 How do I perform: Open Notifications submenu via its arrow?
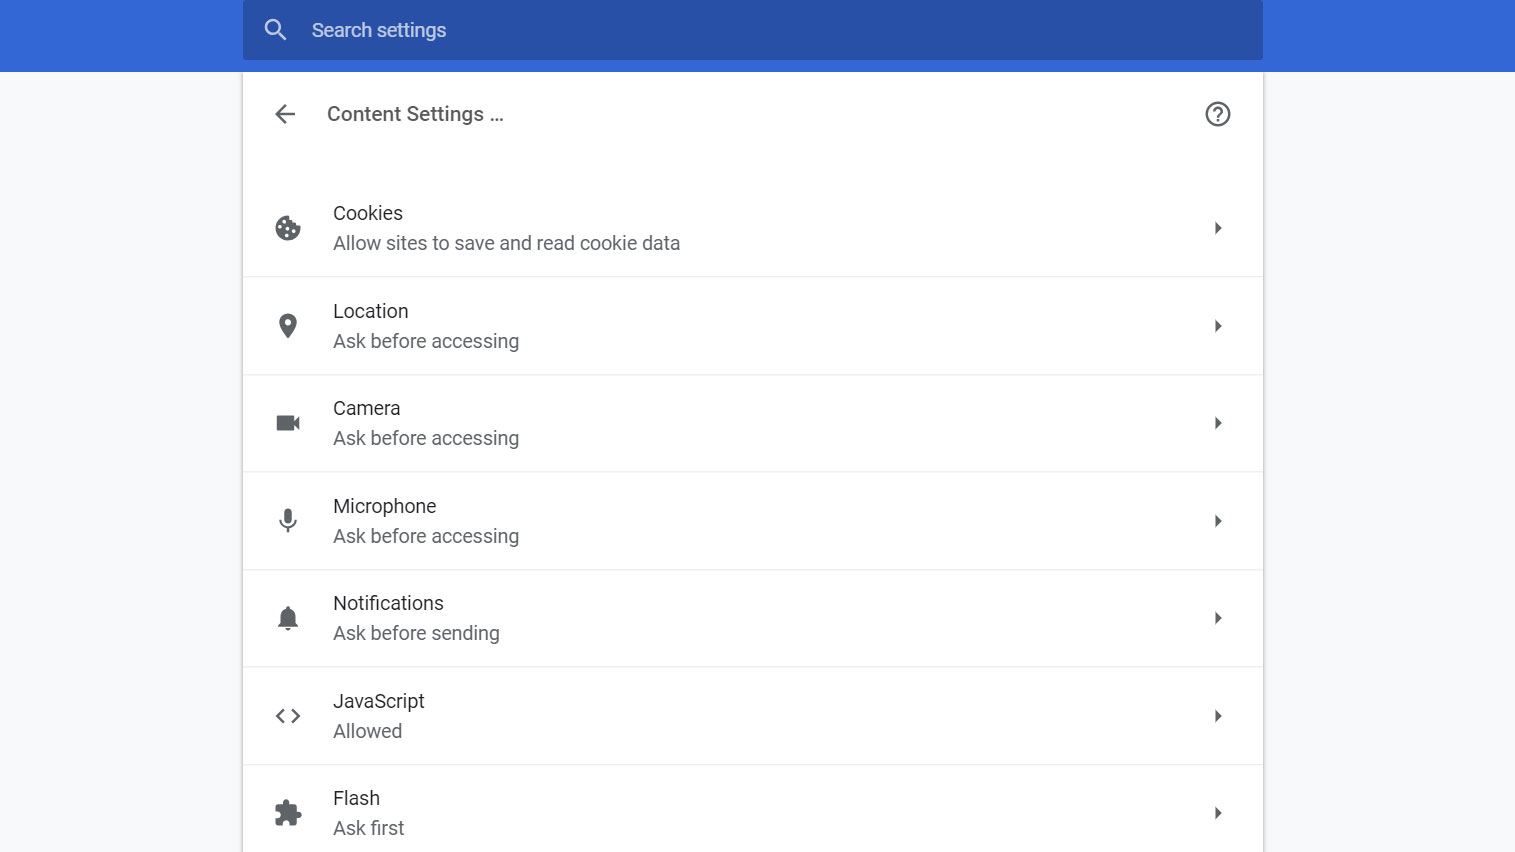coord(1217,618)
